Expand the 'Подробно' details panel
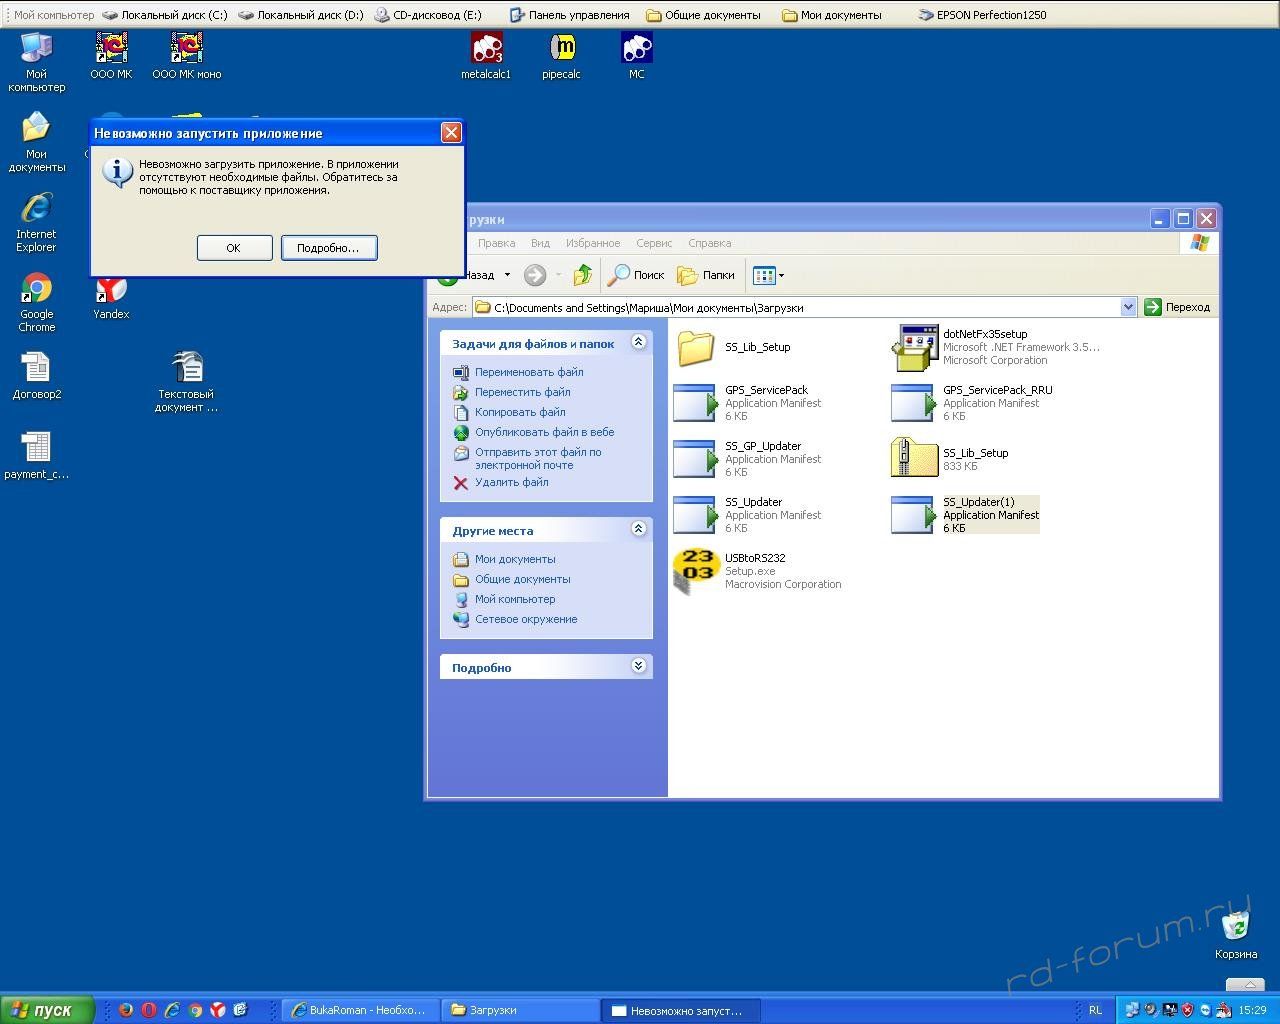 pos(638,666)
